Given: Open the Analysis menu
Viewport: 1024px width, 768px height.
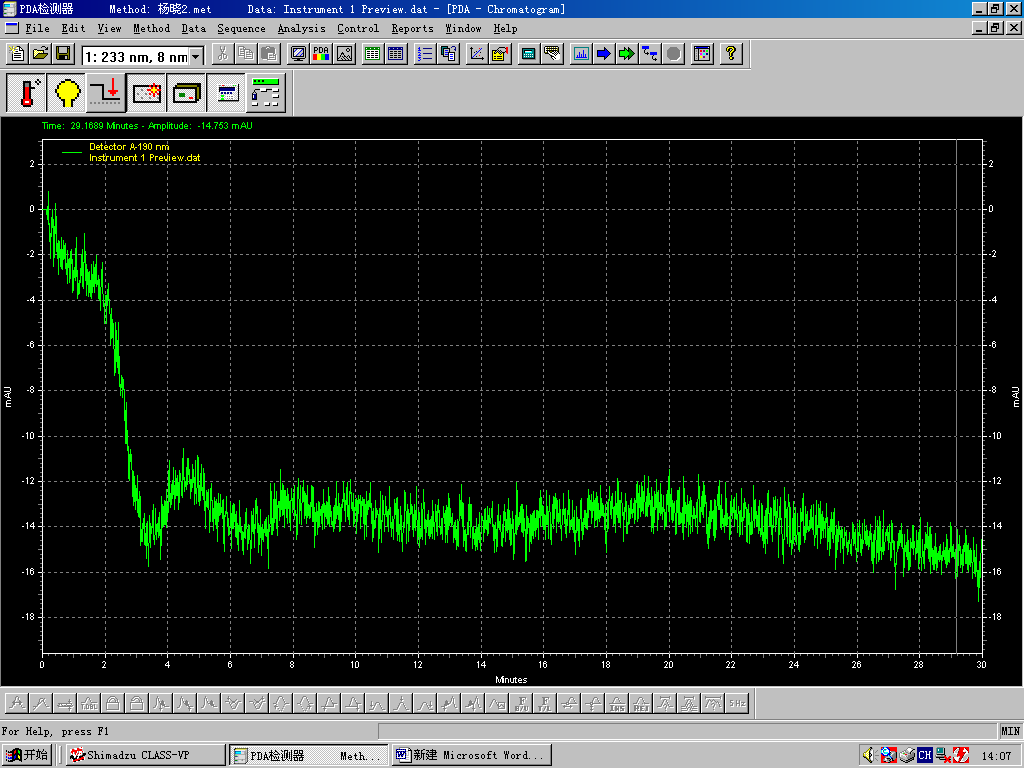Looking at the screenshot, I should click(301, 28).
